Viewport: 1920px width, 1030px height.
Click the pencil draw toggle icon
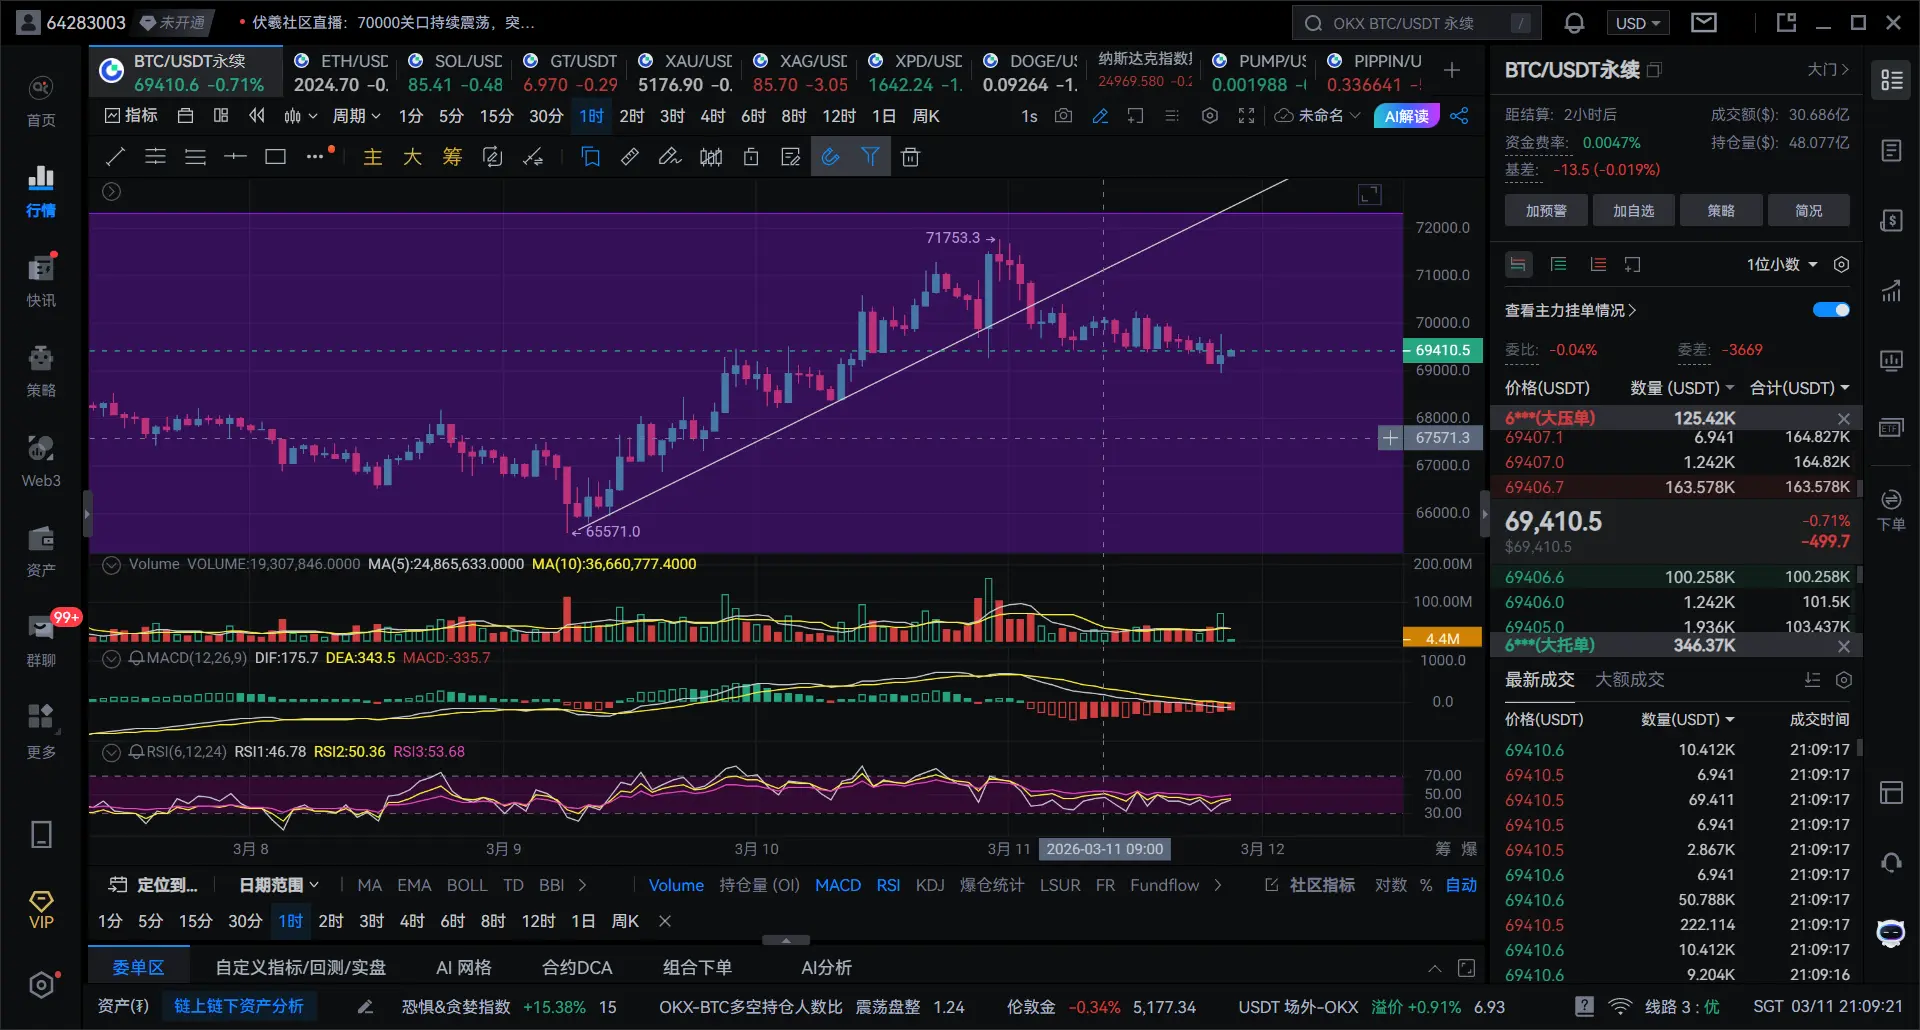click(x=1100, y=116)
